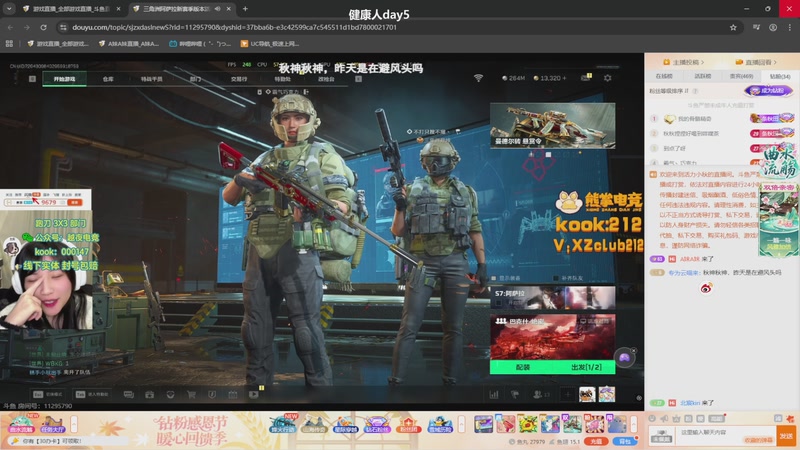Open the in-game camera icon
800x450 pixels.
(x=149, y=394)
